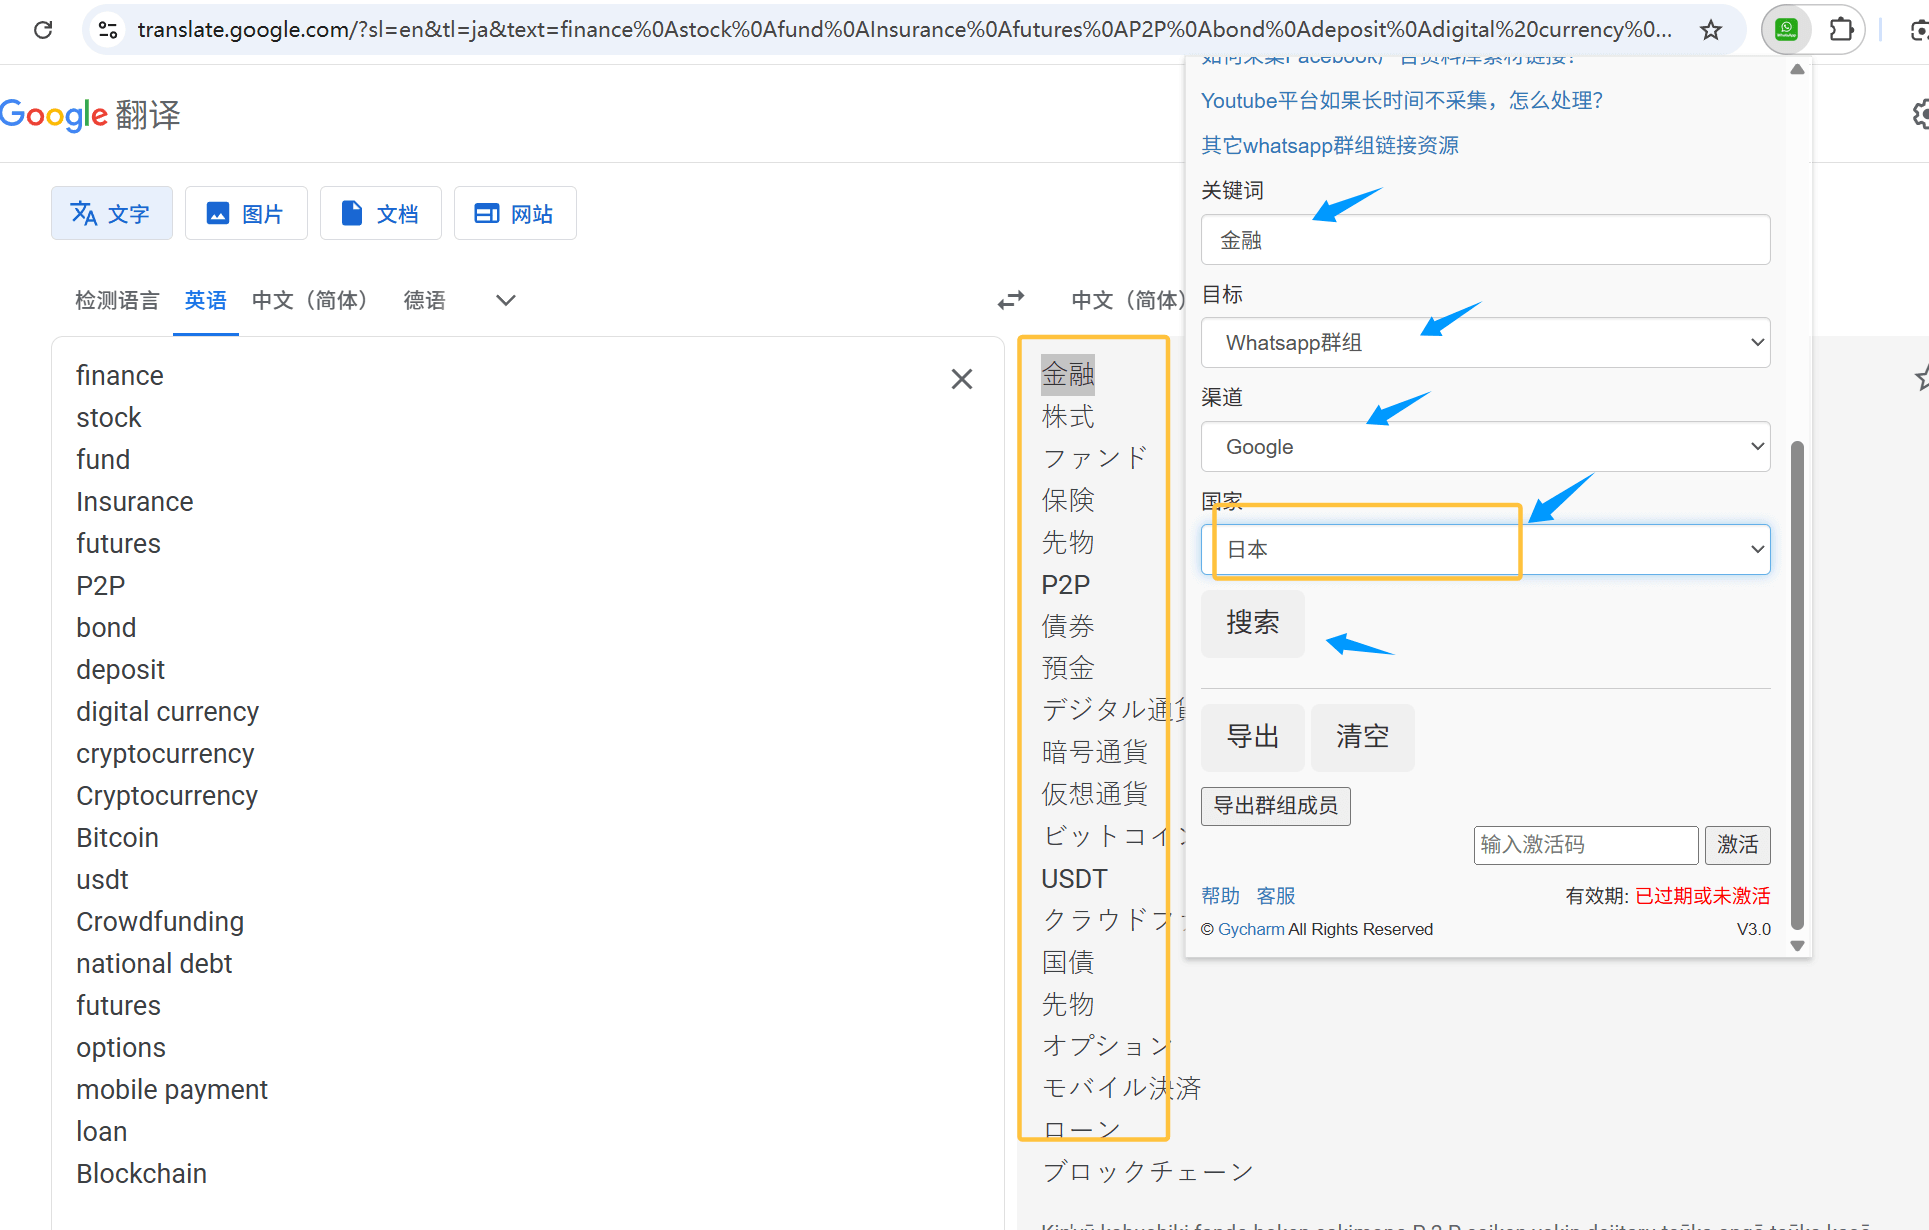Open the 渠道 Google dropdown
1929x1230 pixels.
1485,447
